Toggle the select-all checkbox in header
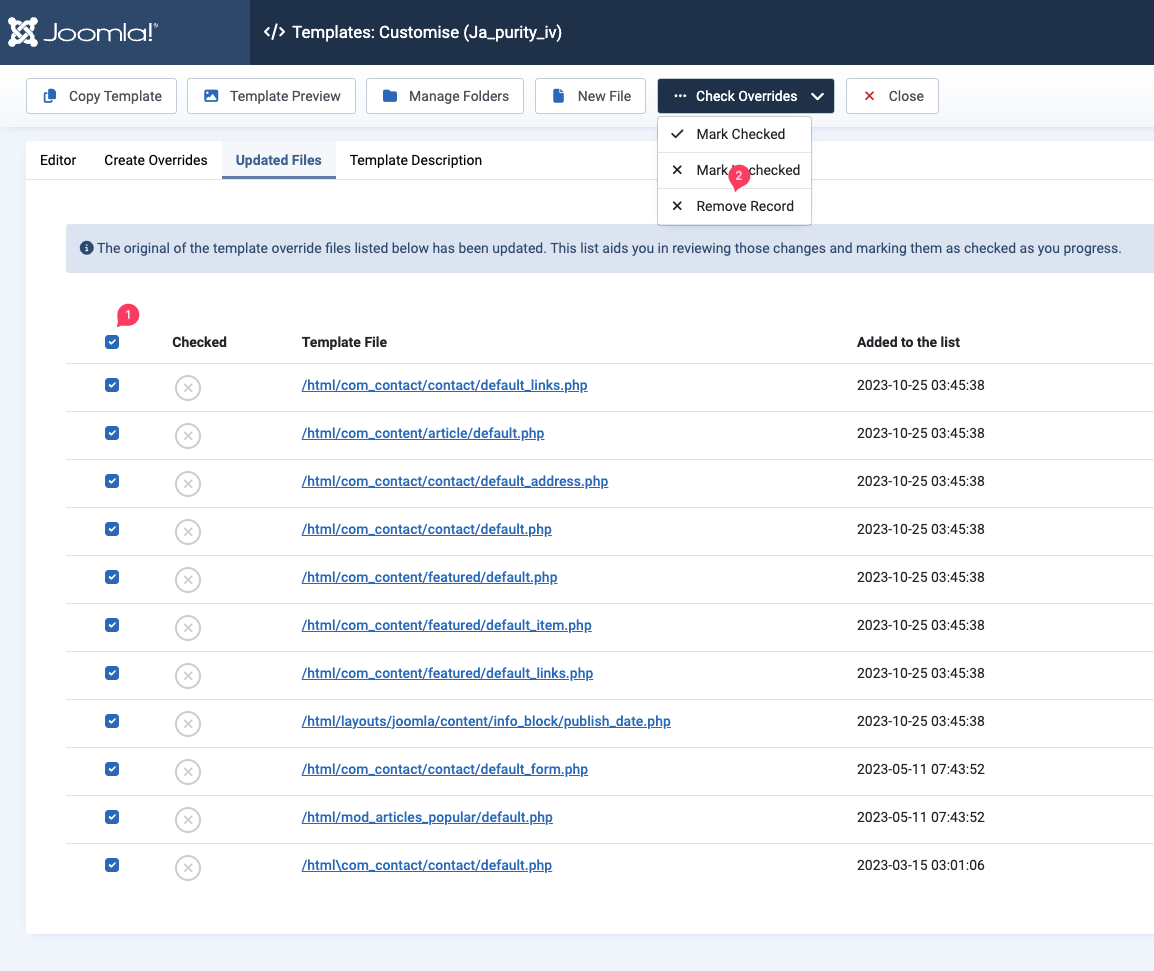 (112, 342)
